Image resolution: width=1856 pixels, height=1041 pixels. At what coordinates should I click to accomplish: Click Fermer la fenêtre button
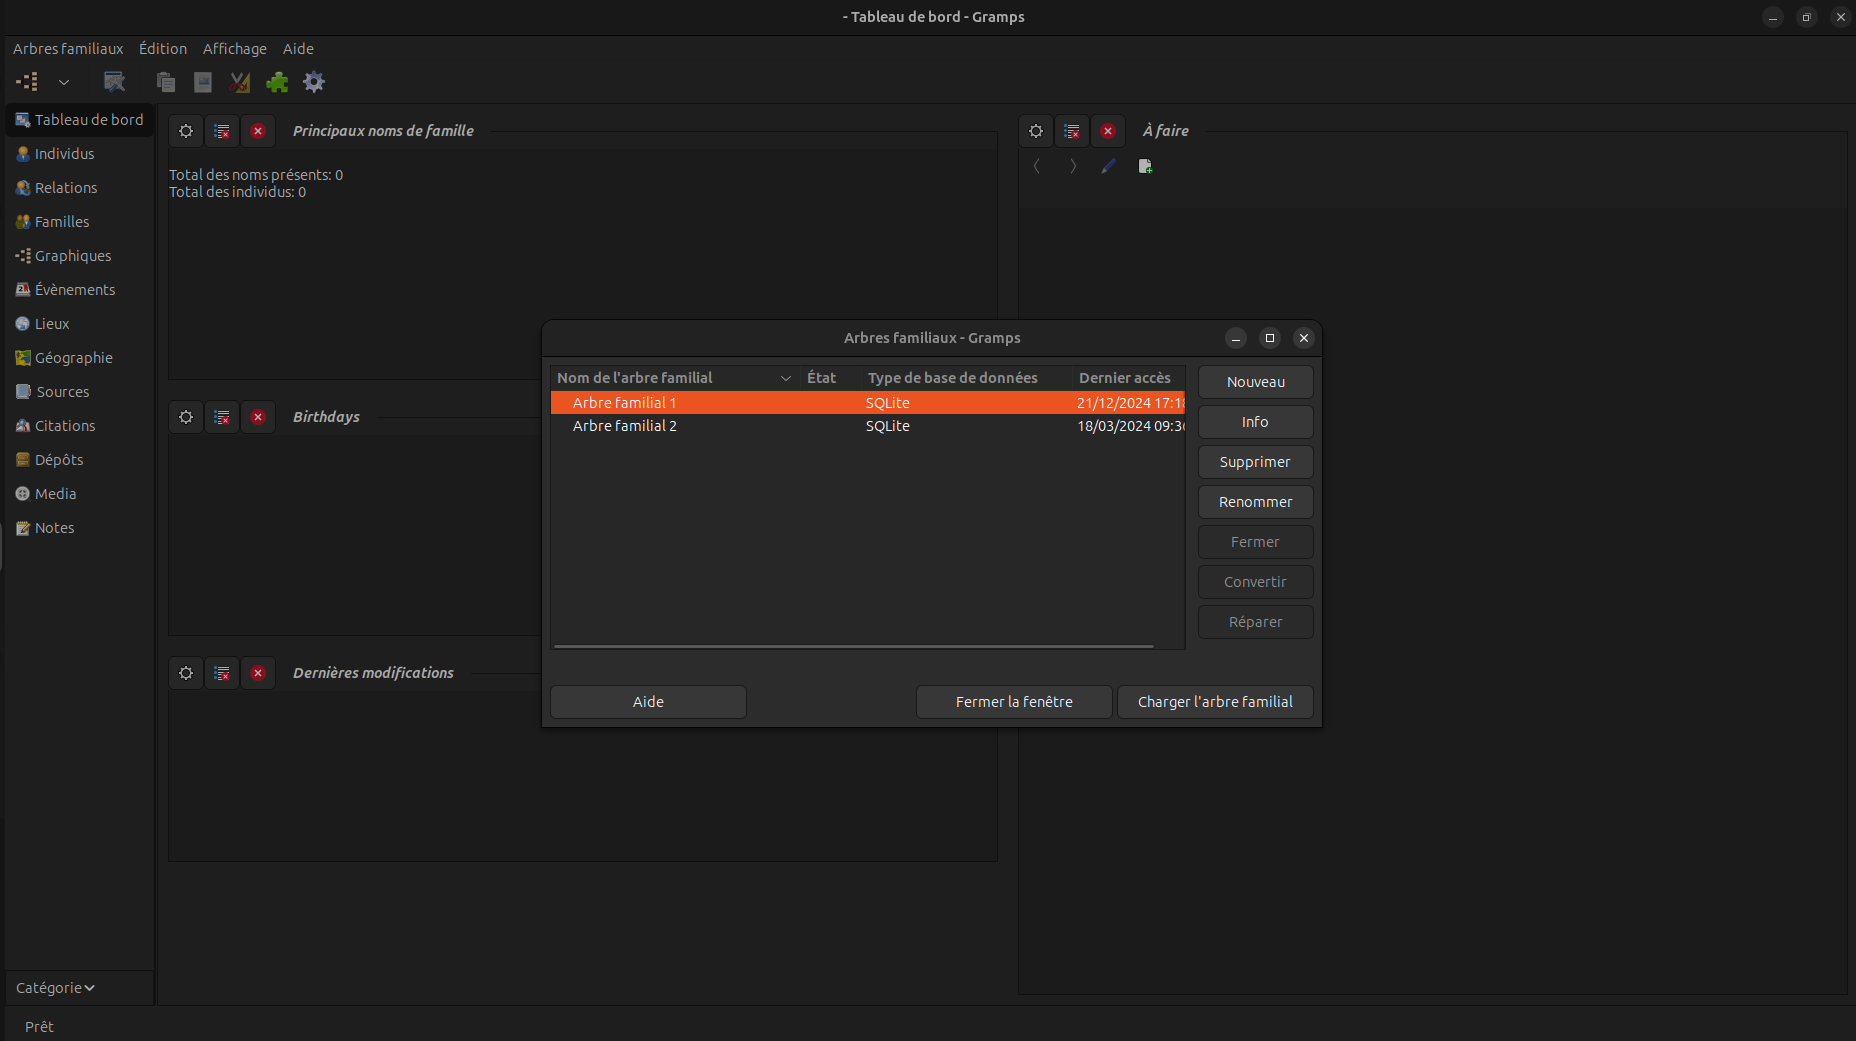(1014, 702)
